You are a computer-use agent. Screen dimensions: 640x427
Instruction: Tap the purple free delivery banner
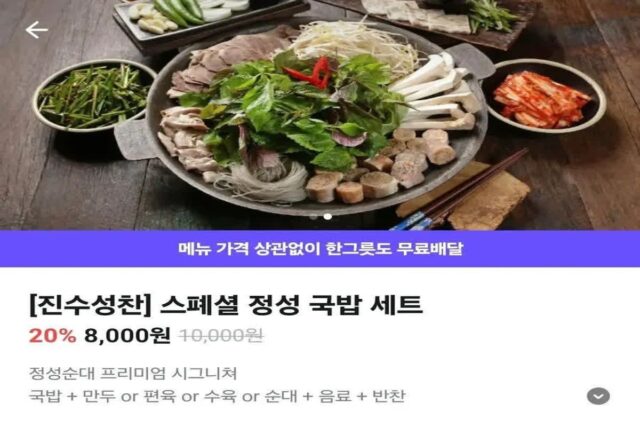tap(320, 249)
